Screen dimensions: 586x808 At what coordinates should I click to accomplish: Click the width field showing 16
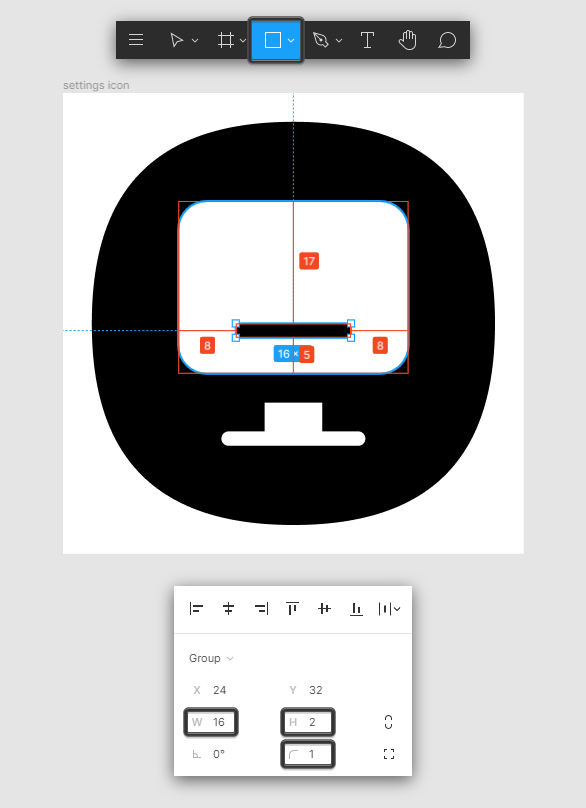(211, 722)
